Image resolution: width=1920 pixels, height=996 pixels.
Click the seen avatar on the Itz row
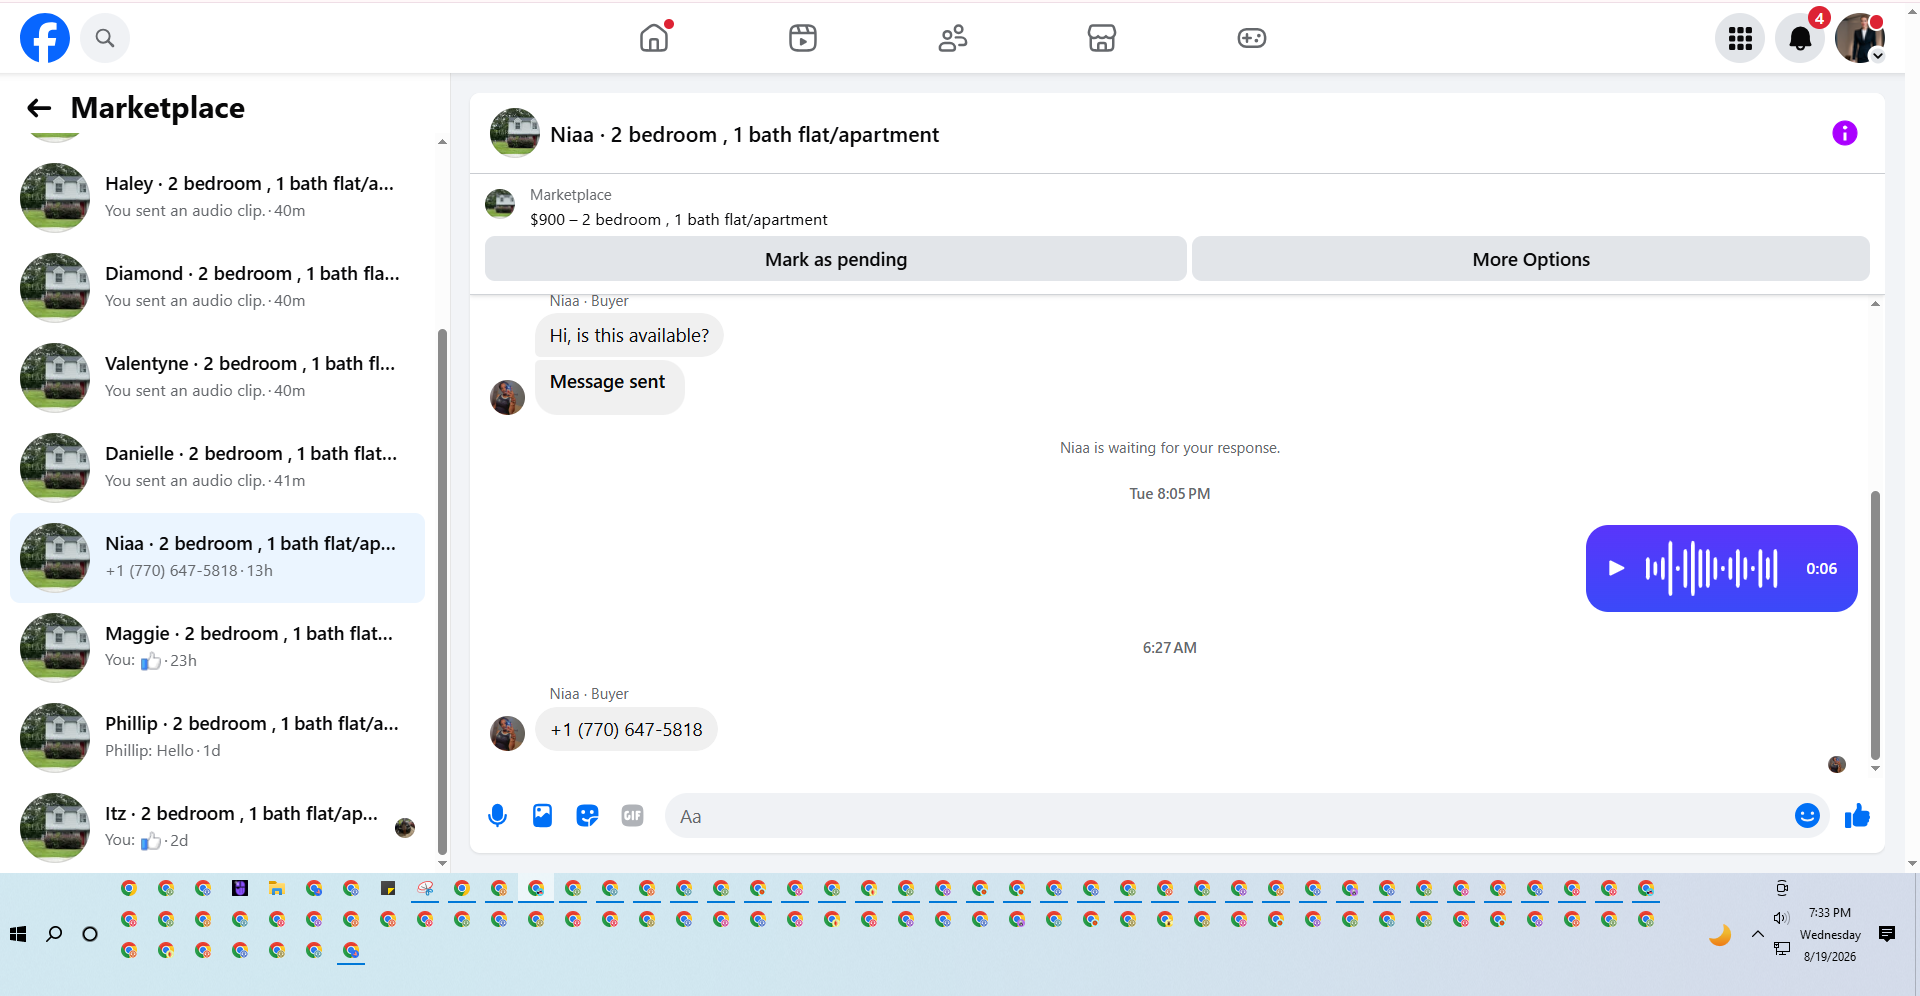(405, 828)
